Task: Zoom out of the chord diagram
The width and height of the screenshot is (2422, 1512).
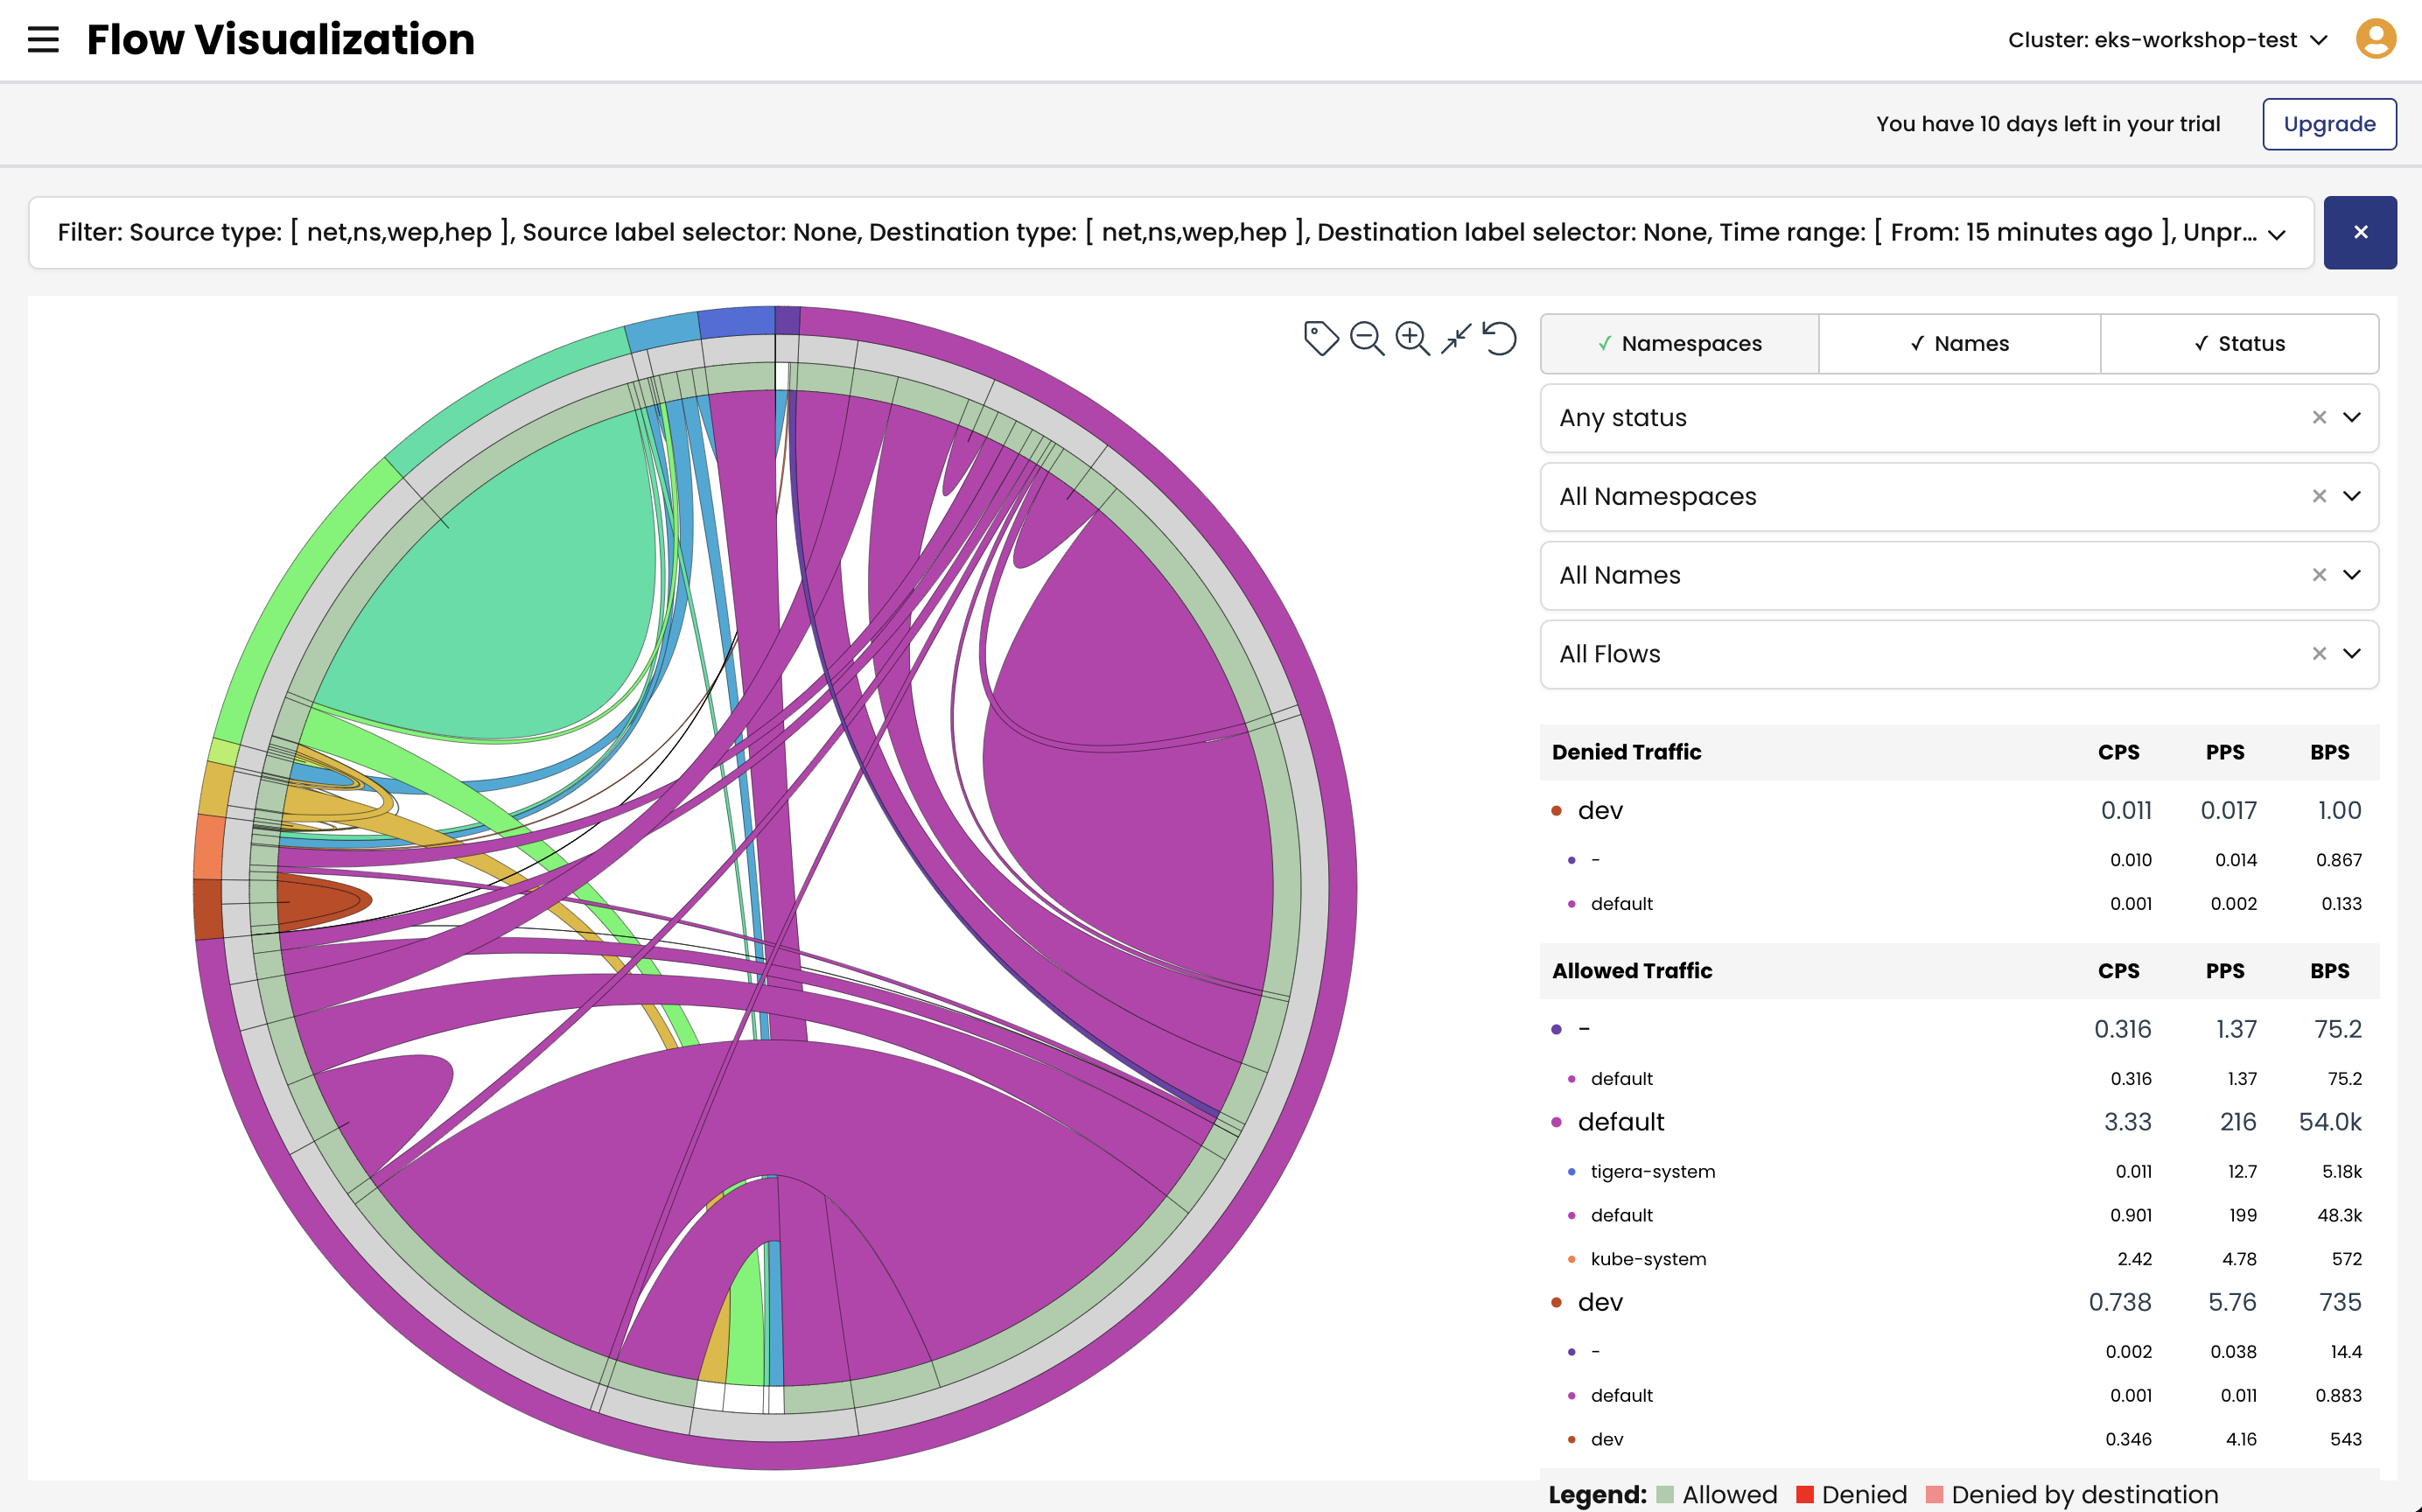Action: tap(1366, 338)
